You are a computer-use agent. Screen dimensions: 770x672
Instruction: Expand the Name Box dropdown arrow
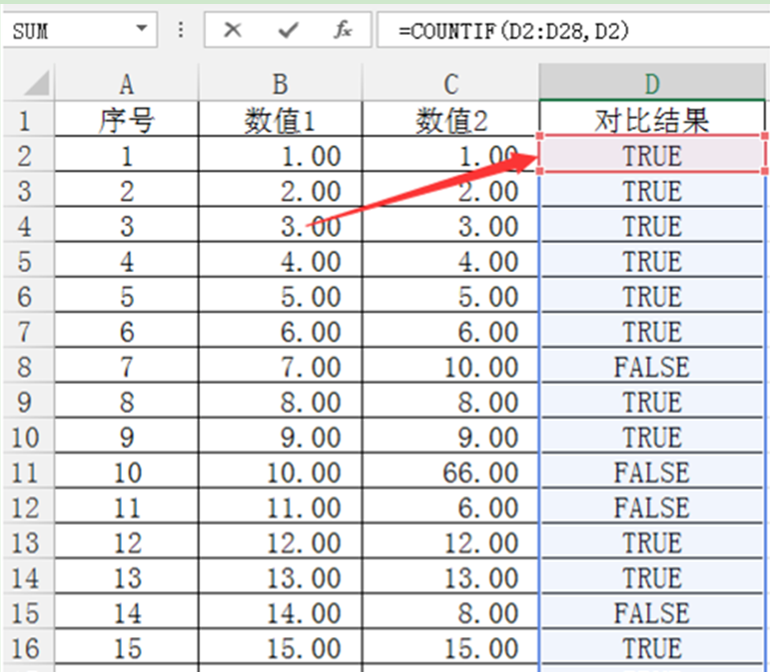139,30
